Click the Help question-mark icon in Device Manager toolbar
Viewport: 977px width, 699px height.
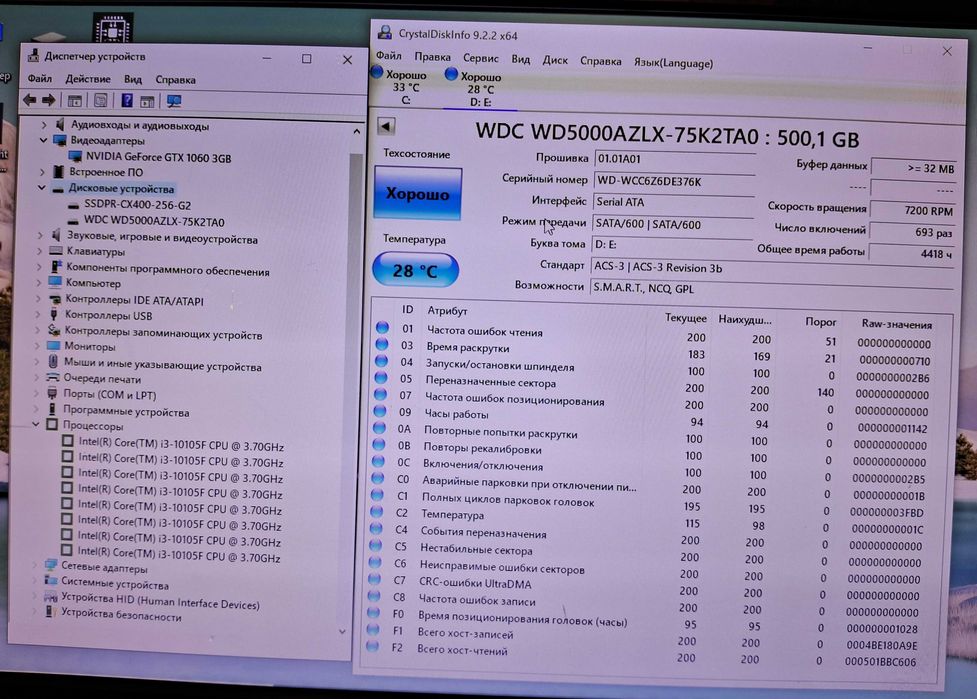[126, 100]
